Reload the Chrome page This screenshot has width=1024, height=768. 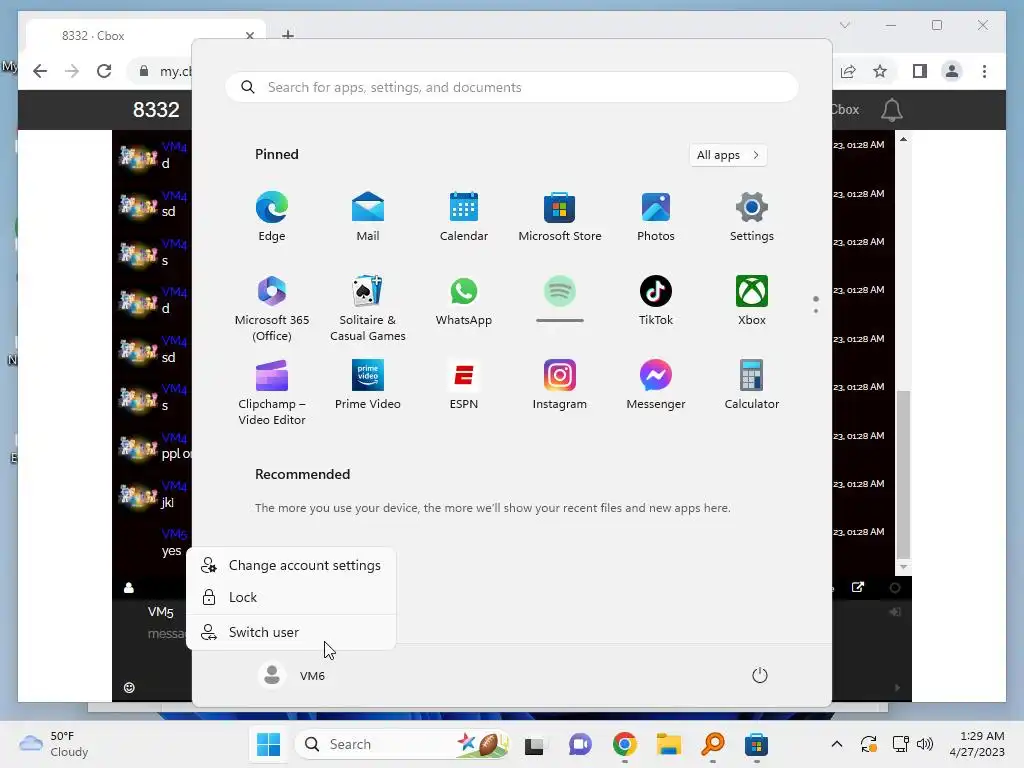(x=104, y=71)
